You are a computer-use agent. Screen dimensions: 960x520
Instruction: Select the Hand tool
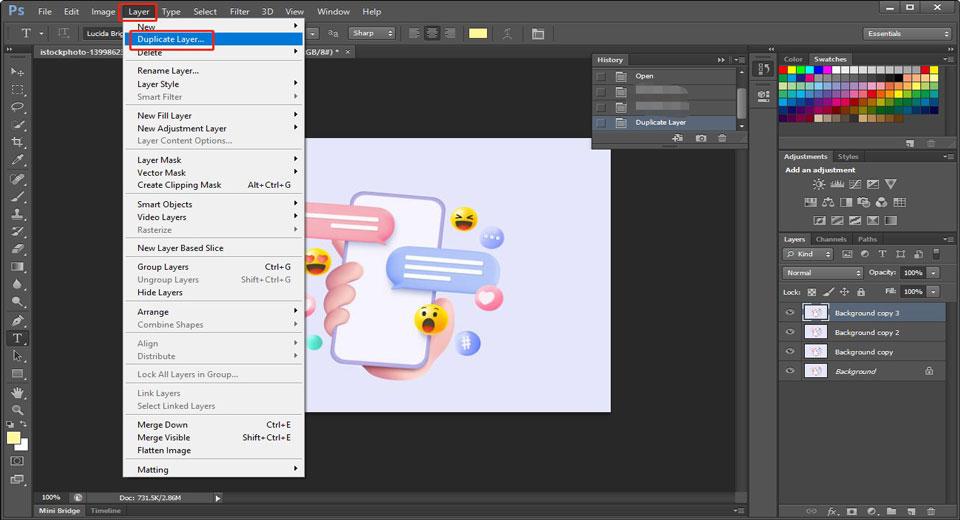click(x=17, y=393)
